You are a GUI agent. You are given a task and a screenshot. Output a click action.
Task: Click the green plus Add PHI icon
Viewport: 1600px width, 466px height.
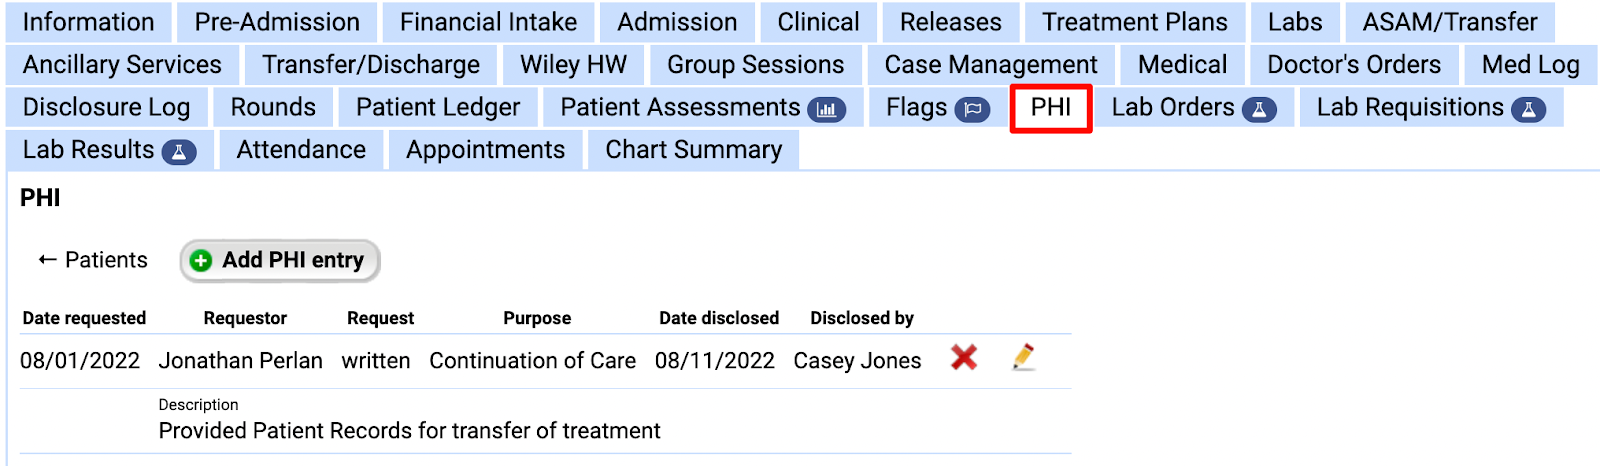201,261
